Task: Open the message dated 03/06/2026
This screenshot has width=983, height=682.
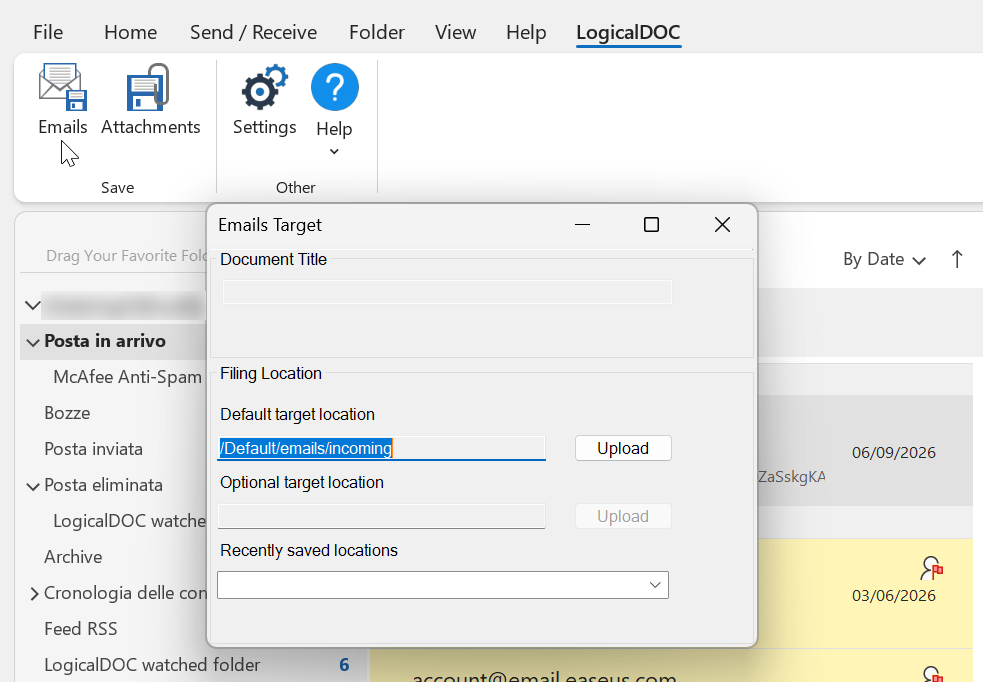Action: click(865, 593)
